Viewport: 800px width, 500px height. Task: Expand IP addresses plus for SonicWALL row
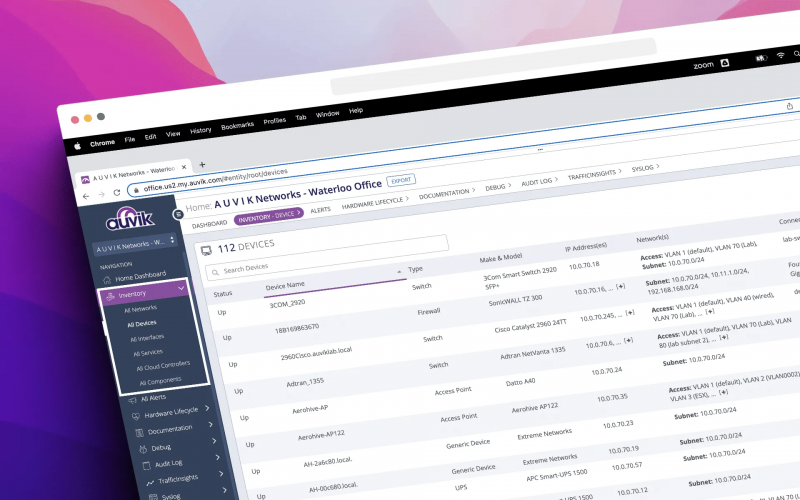point(621,287)
